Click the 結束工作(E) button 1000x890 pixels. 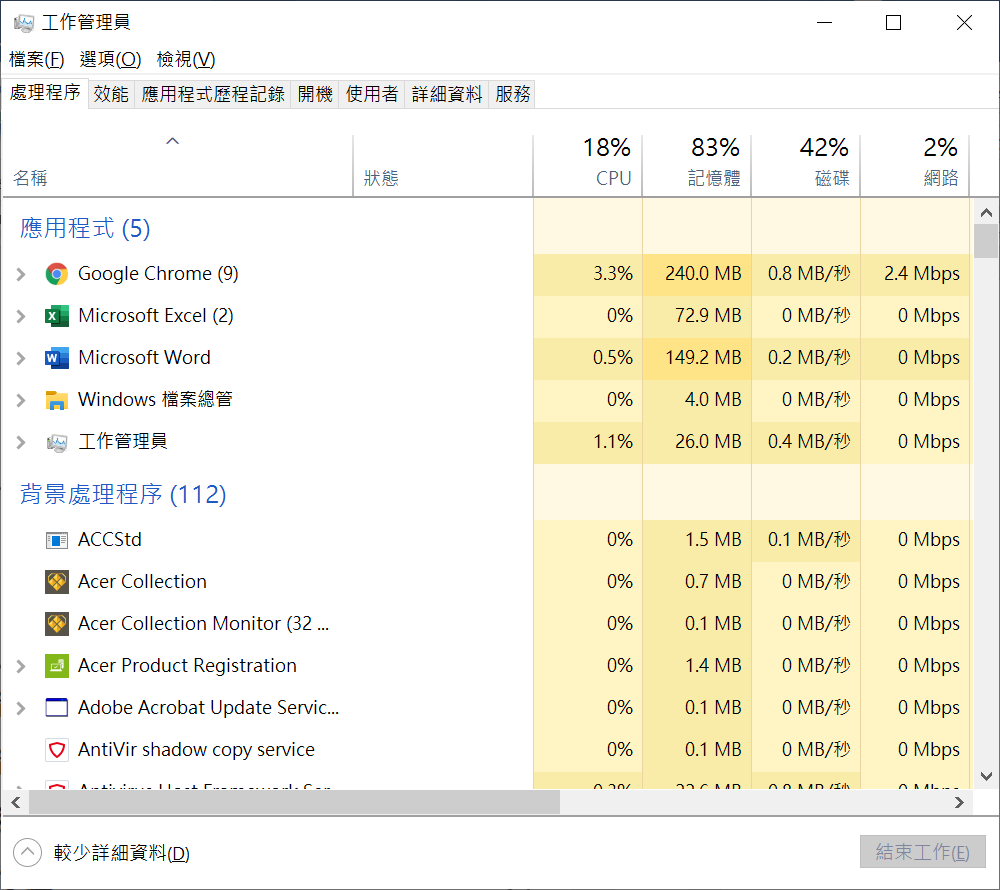click(922, 852)
